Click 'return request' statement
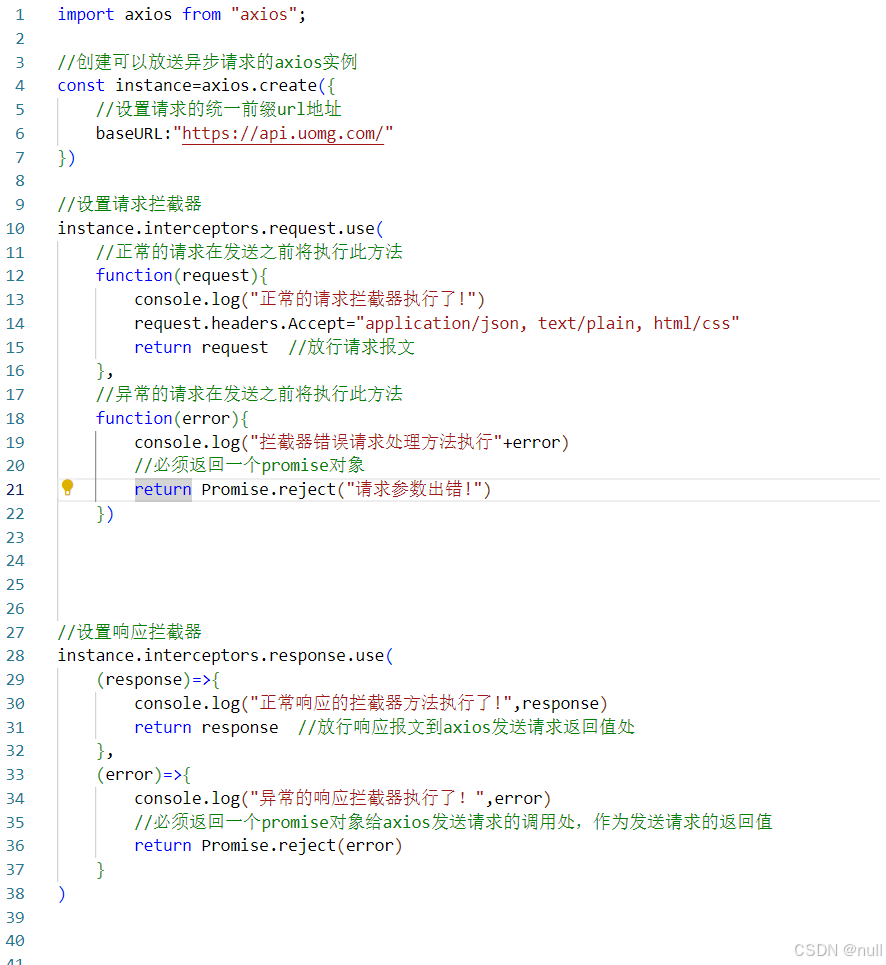 201,348
